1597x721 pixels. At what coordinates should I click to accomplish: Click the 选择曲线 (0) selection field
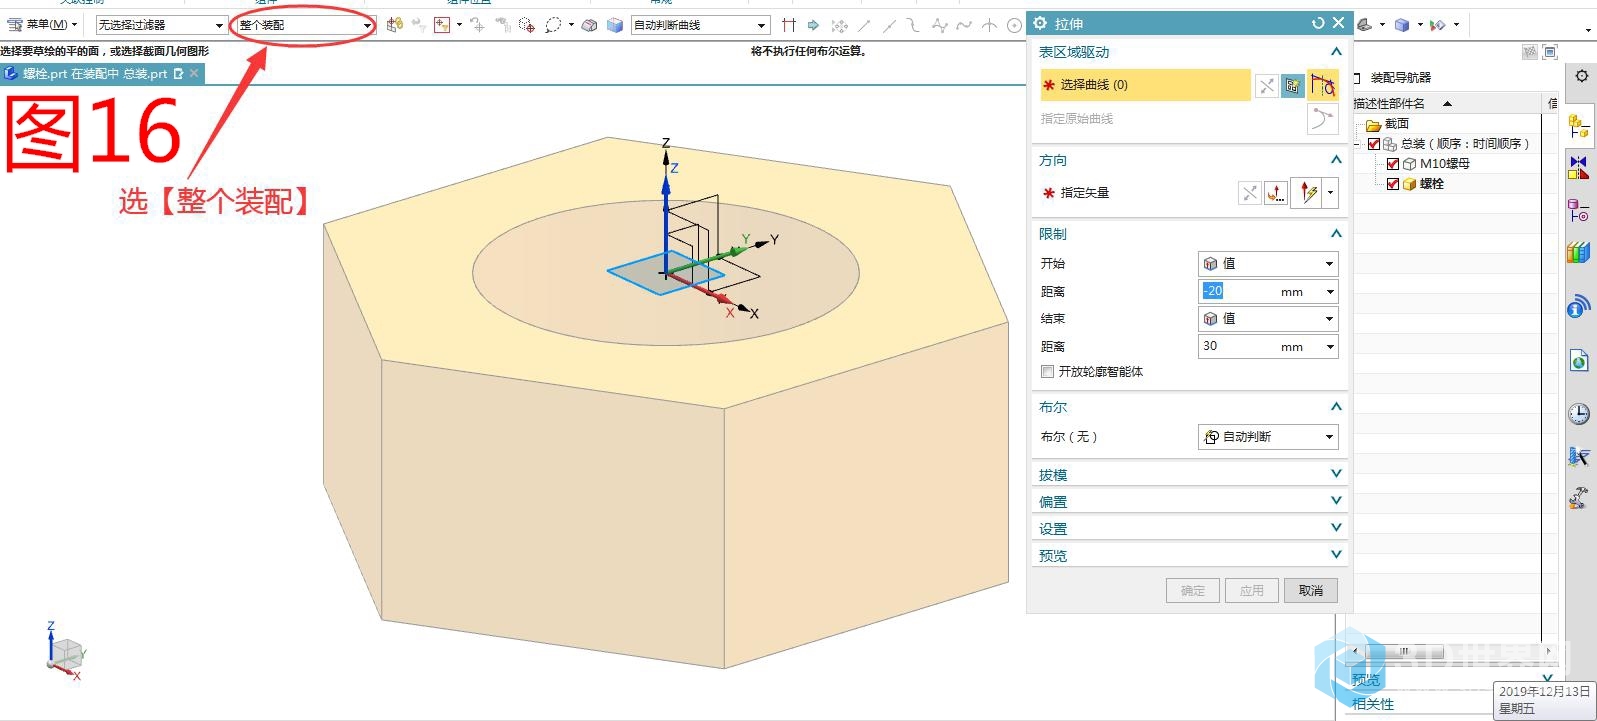click(1145, 85)
